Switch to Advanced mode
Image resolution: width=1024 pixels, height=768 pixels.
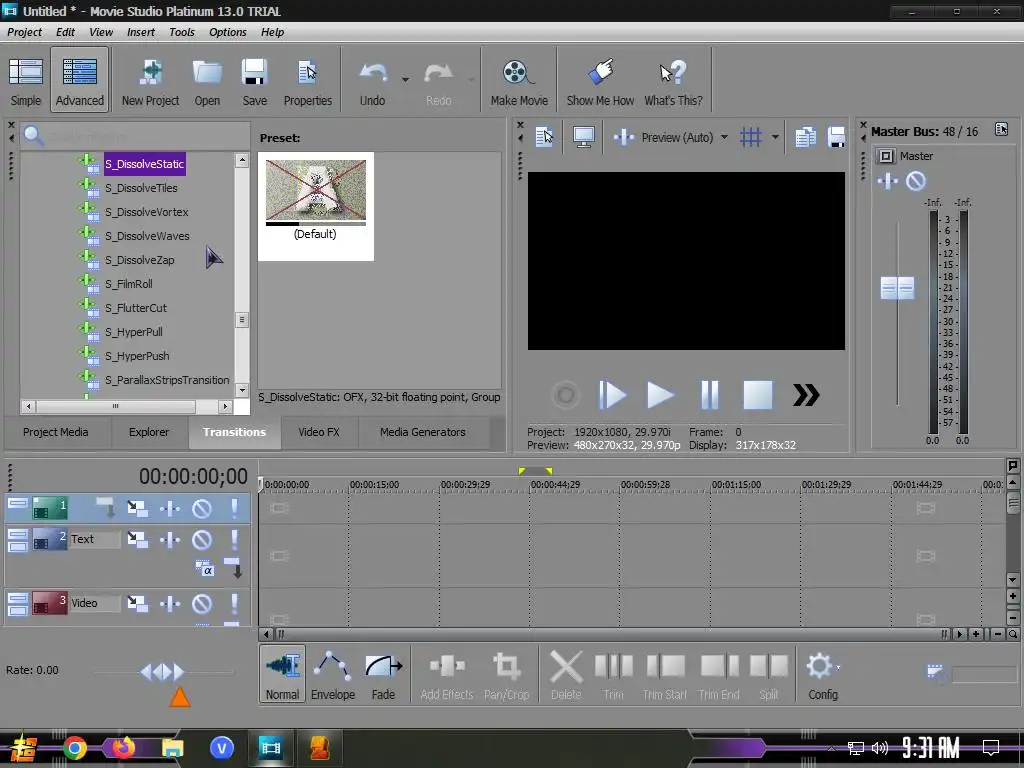79,82
